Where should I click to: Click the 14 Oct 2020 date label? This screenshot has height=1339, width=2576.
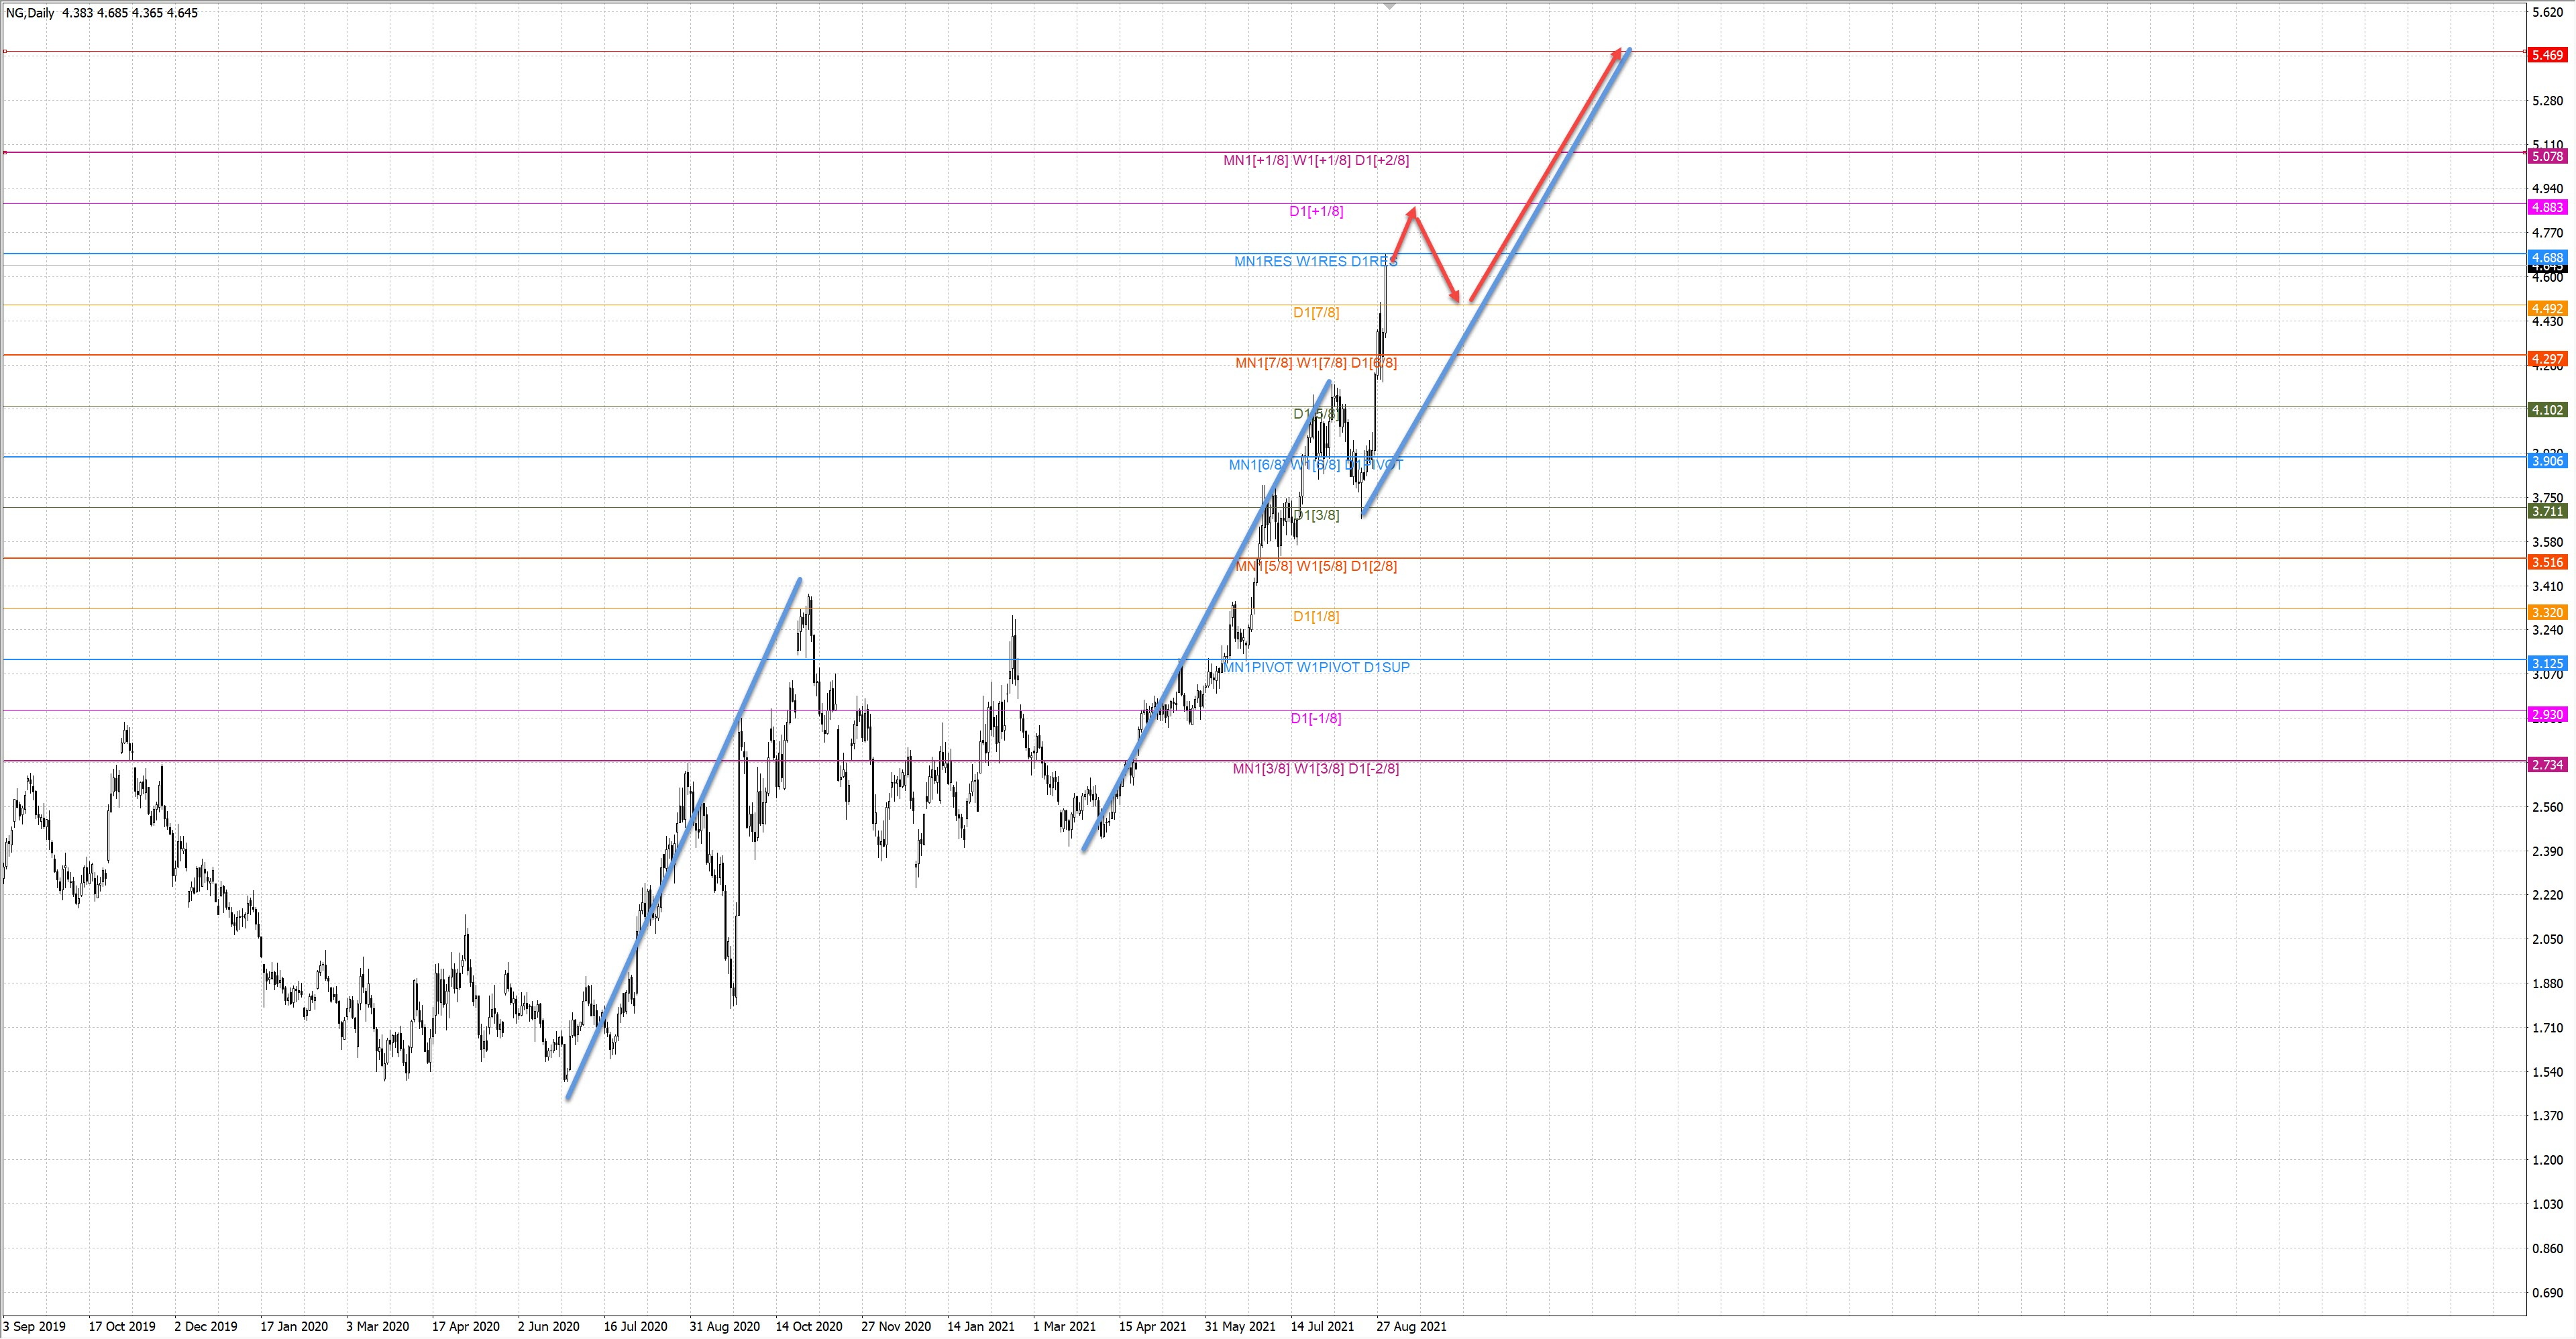click(x=808, y=1326)
